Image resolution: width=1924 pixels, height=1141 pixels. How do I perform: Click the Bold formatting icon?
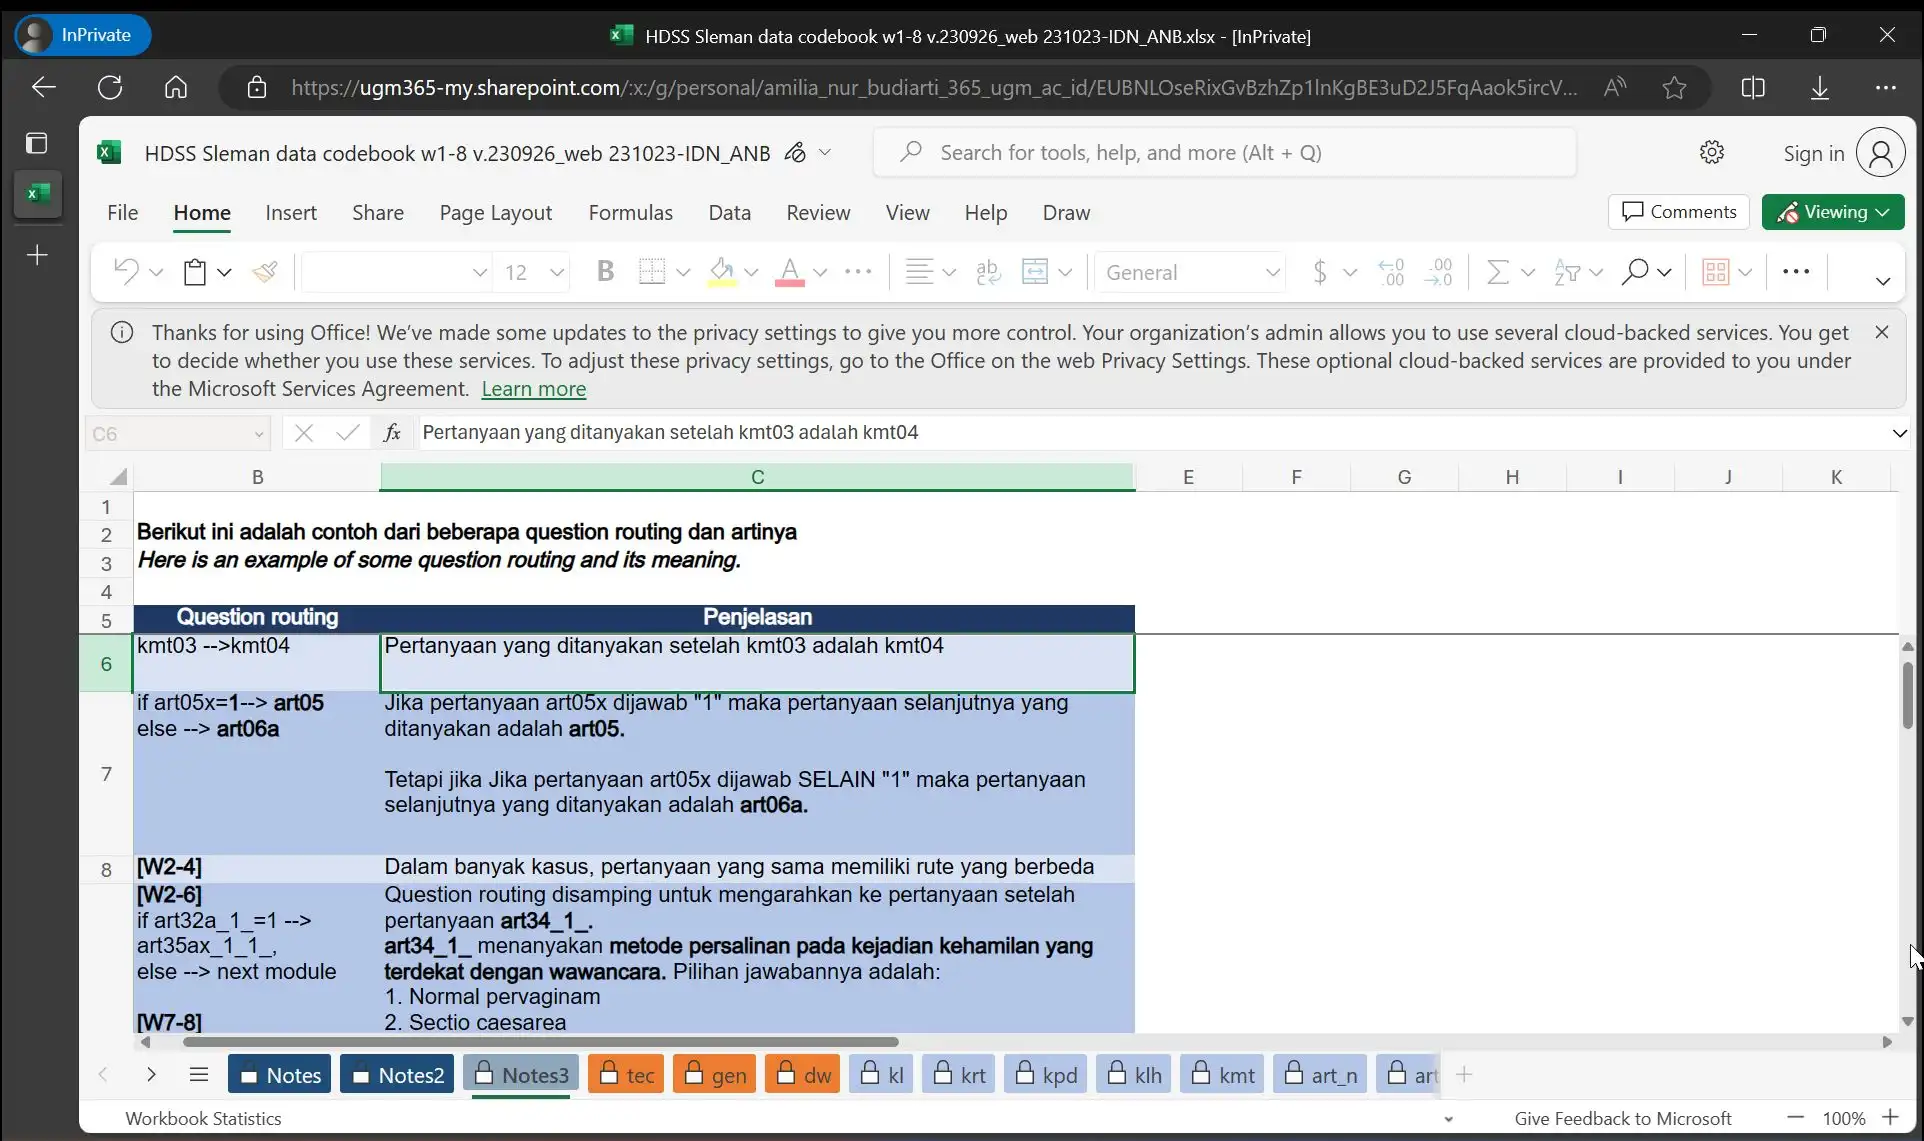605,272
